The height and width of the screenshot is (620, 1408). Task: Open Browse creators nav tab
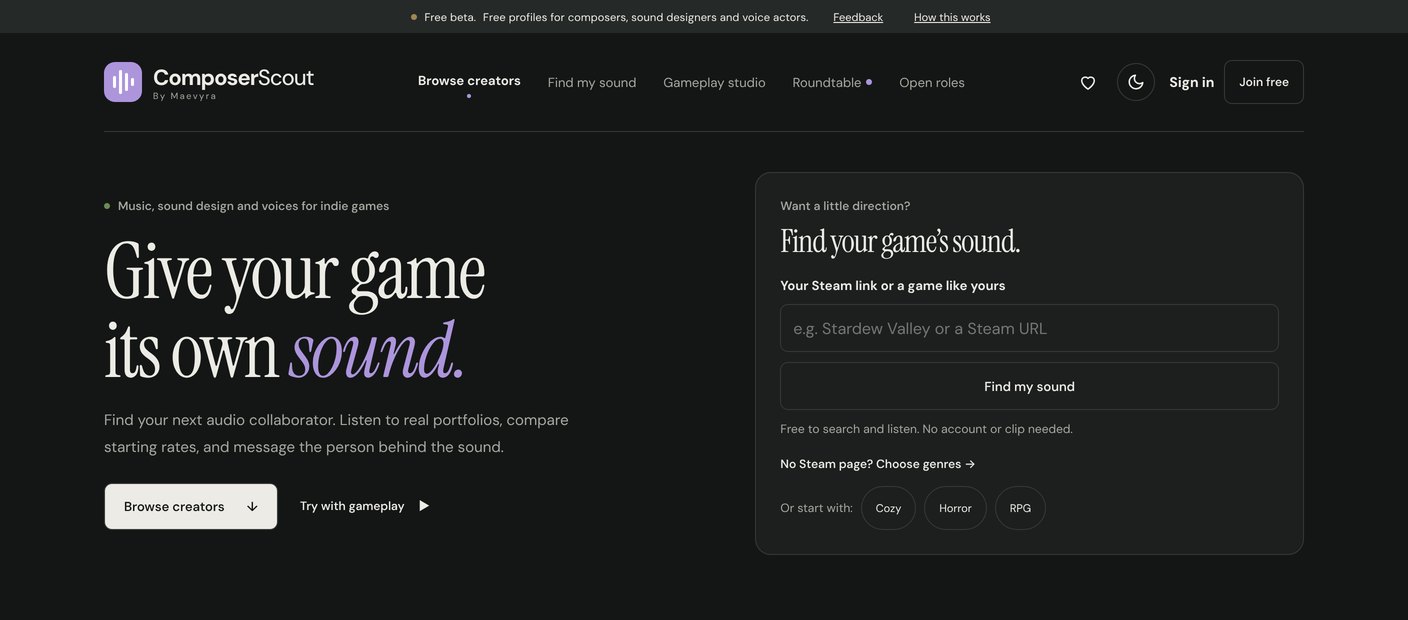(469, 81)
